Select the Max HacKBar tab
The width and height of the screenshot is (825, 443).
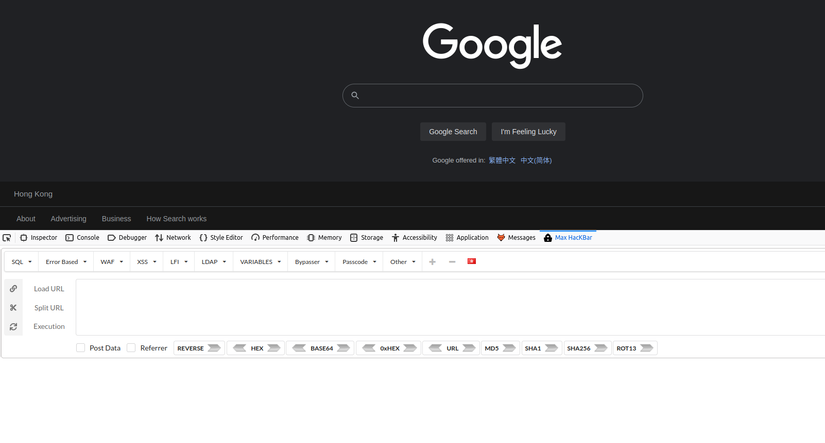click(568, 238)
